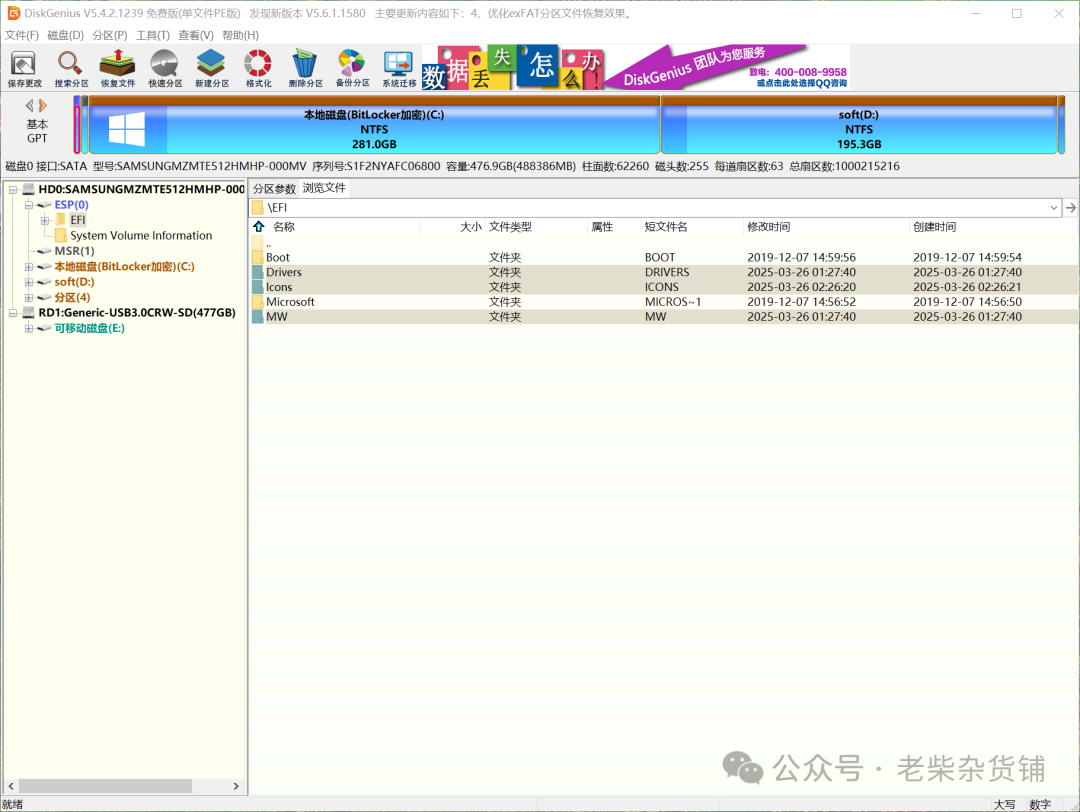Click the tree panel horizontal scrollbar thumb
The width and height of the screenshot is (1080, 812).
click(x=105, y=786)
